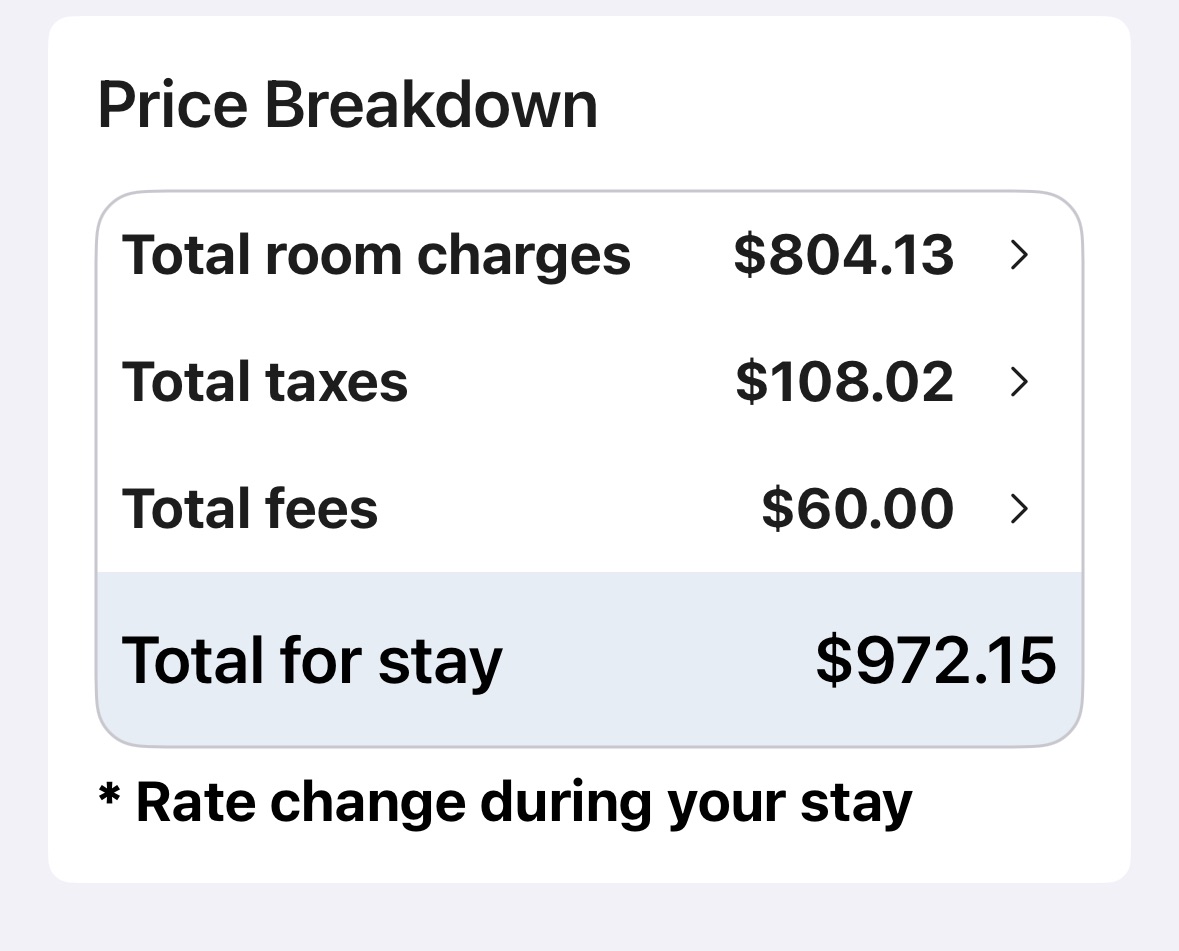The image size is (1179, 951).
Task: Click the Total for stay label
Action: [312, 661]
